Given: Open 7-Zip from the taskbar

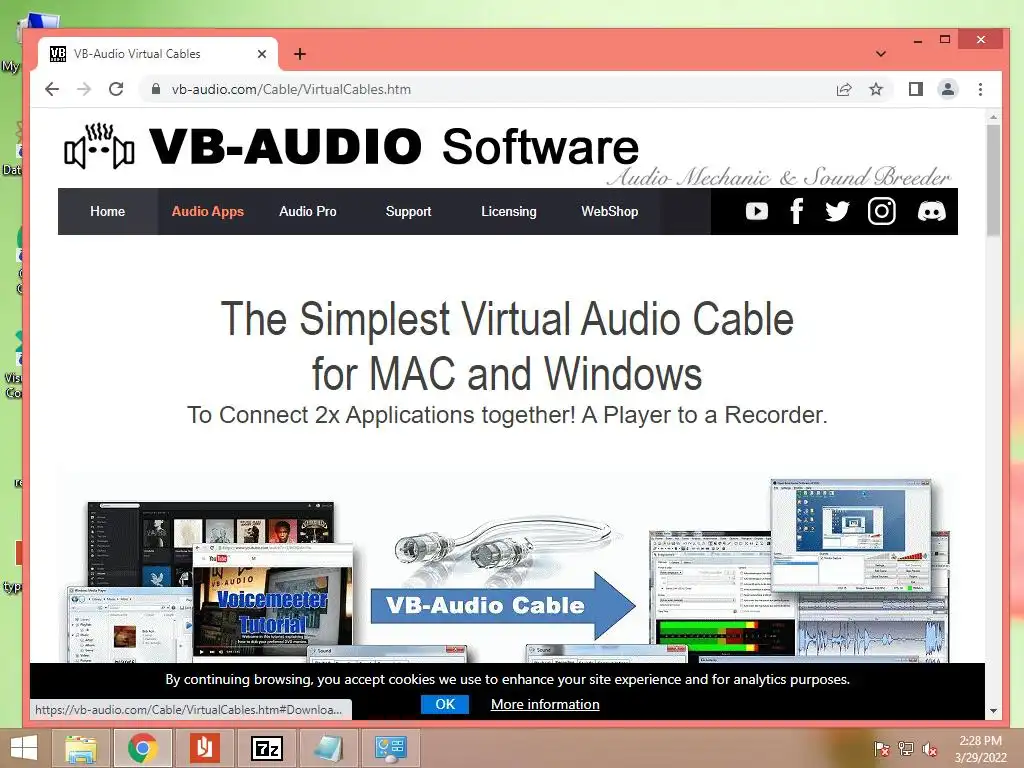Looking at the screenshot, I should point(267,748).
